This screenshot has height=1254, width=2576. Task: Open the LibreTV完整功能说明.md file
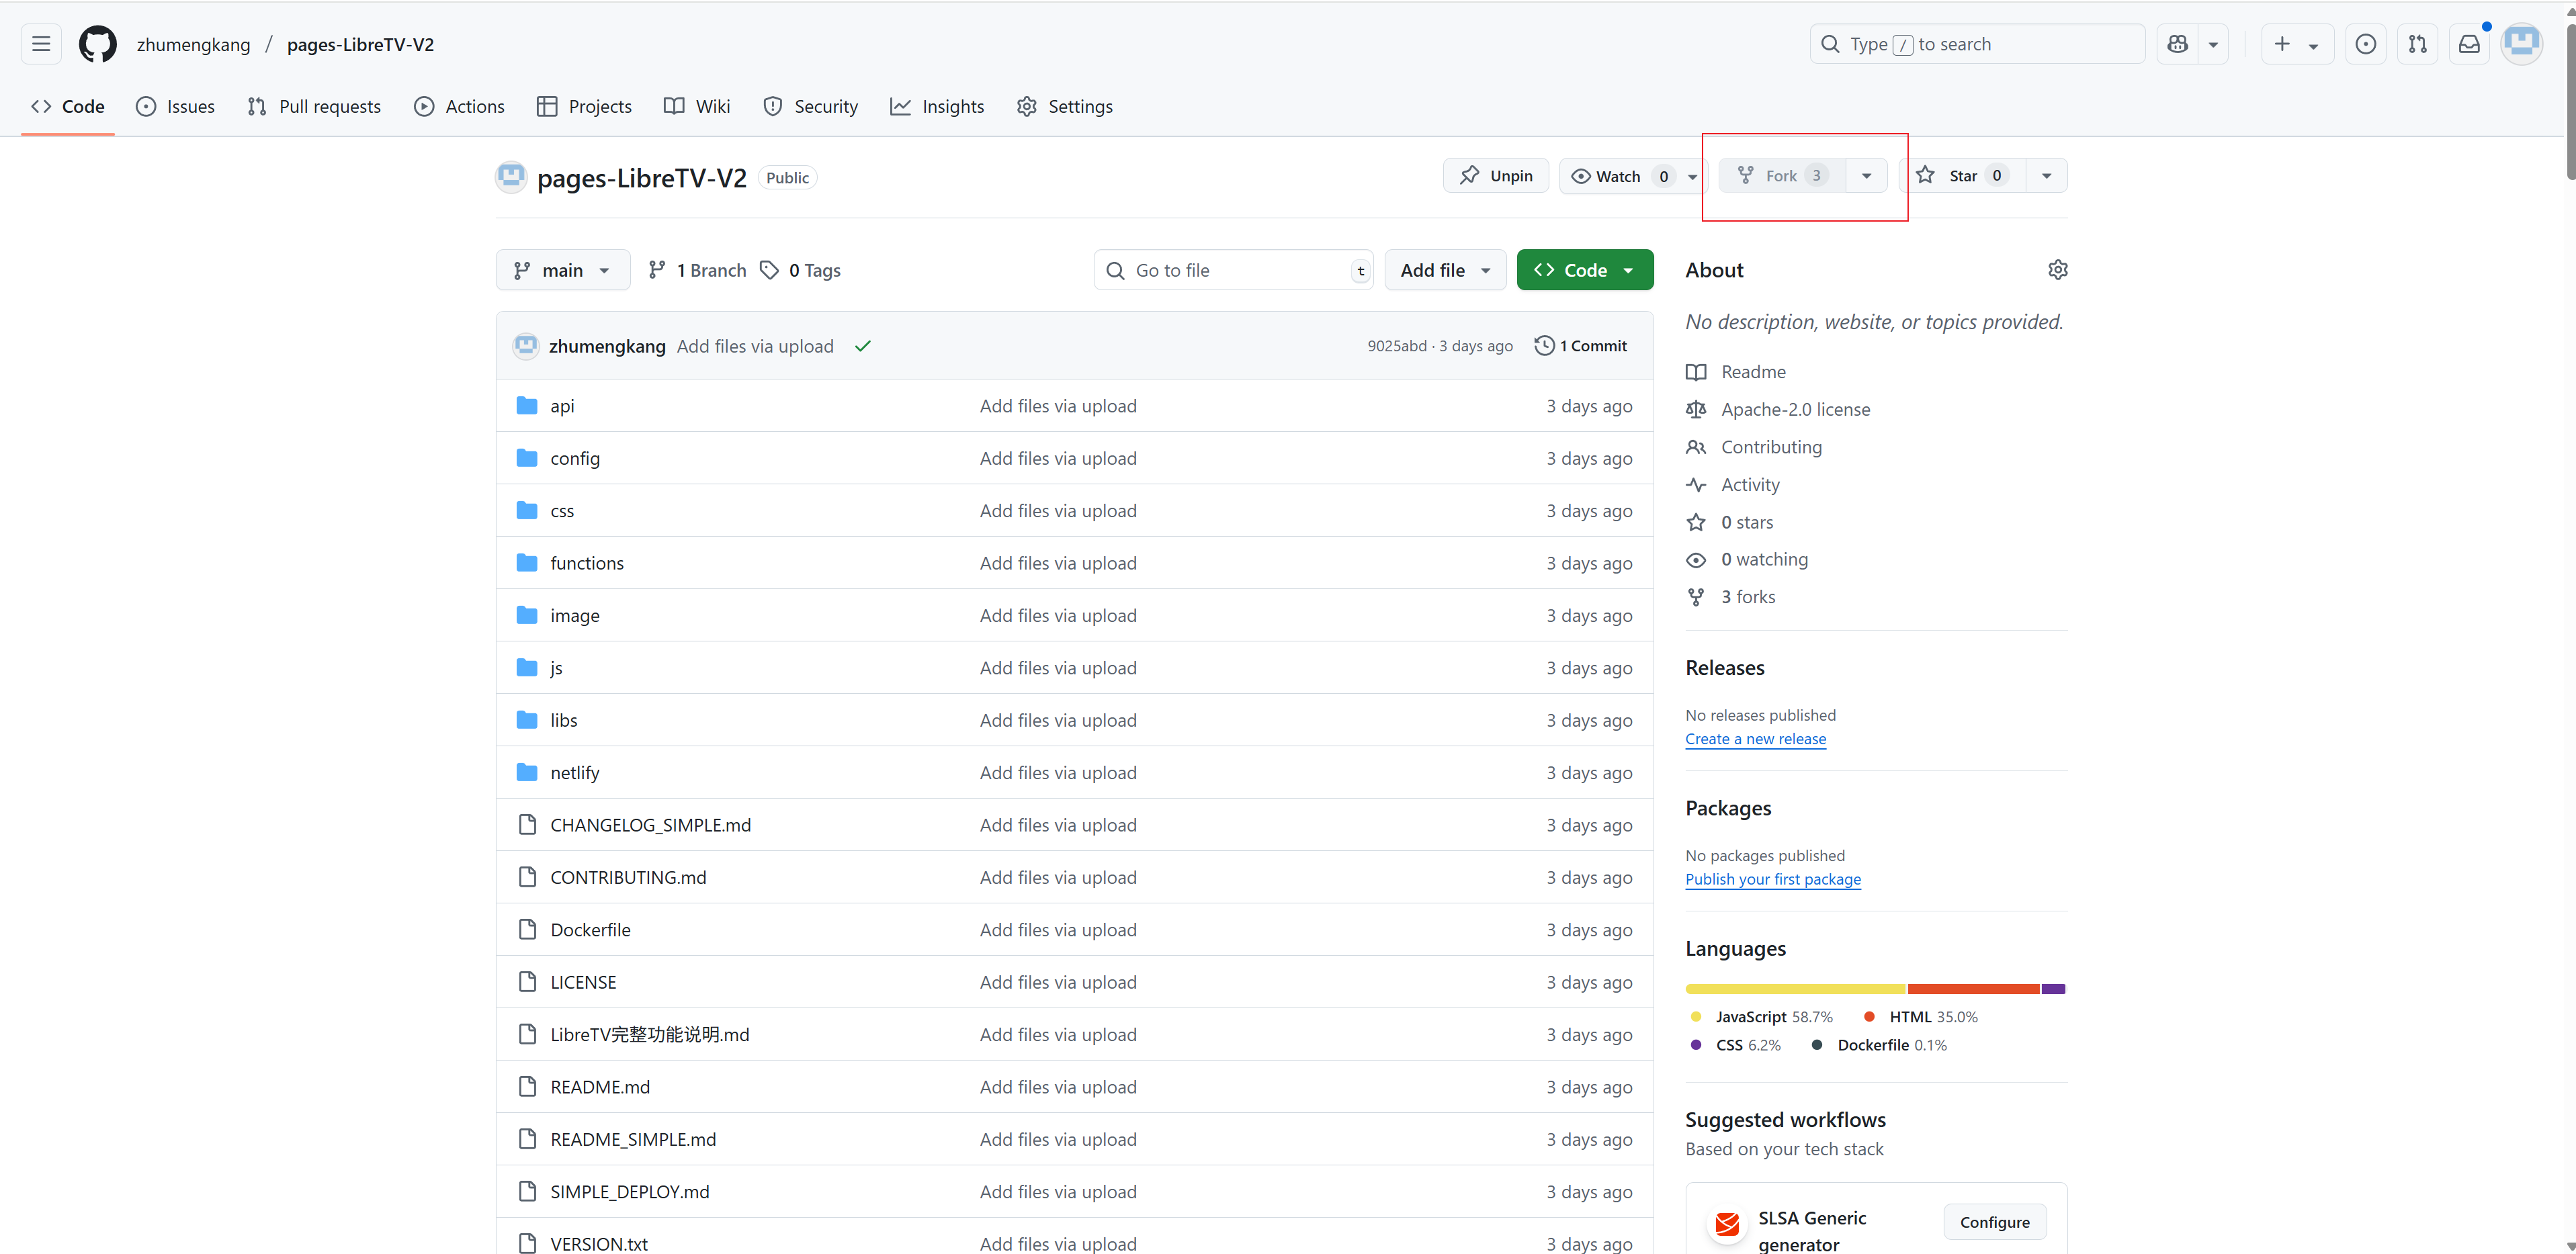649,1035
